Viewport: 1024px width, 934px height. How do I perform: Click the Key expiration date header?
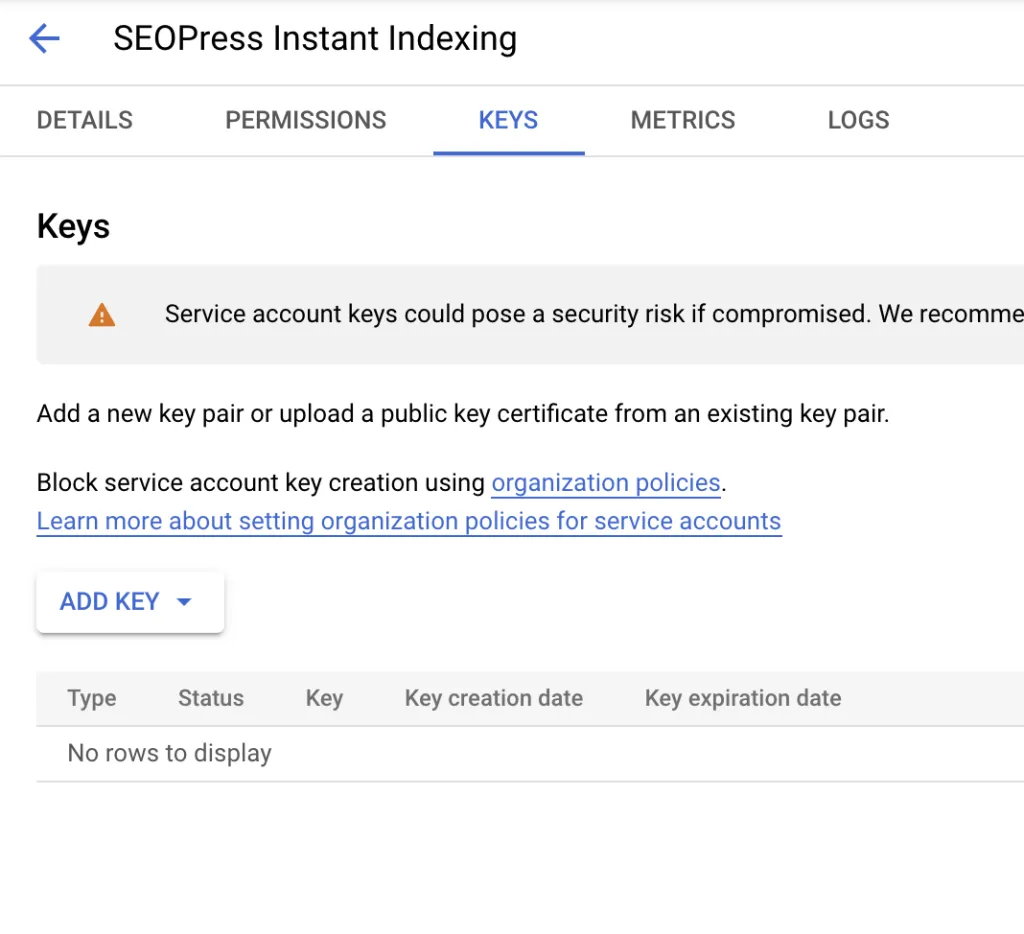[x=743, y=698]
